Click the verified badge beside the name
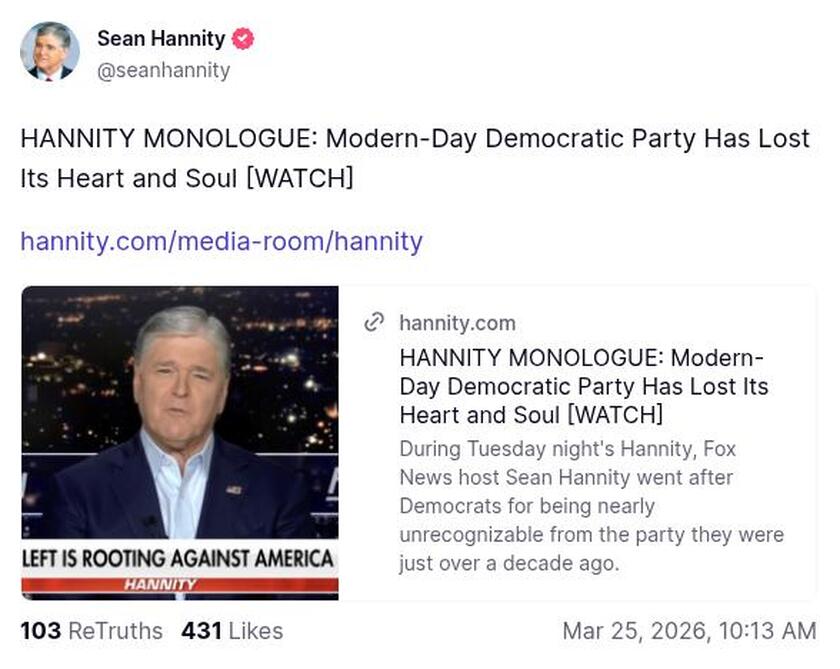840x669 pixels. (243, 40)
